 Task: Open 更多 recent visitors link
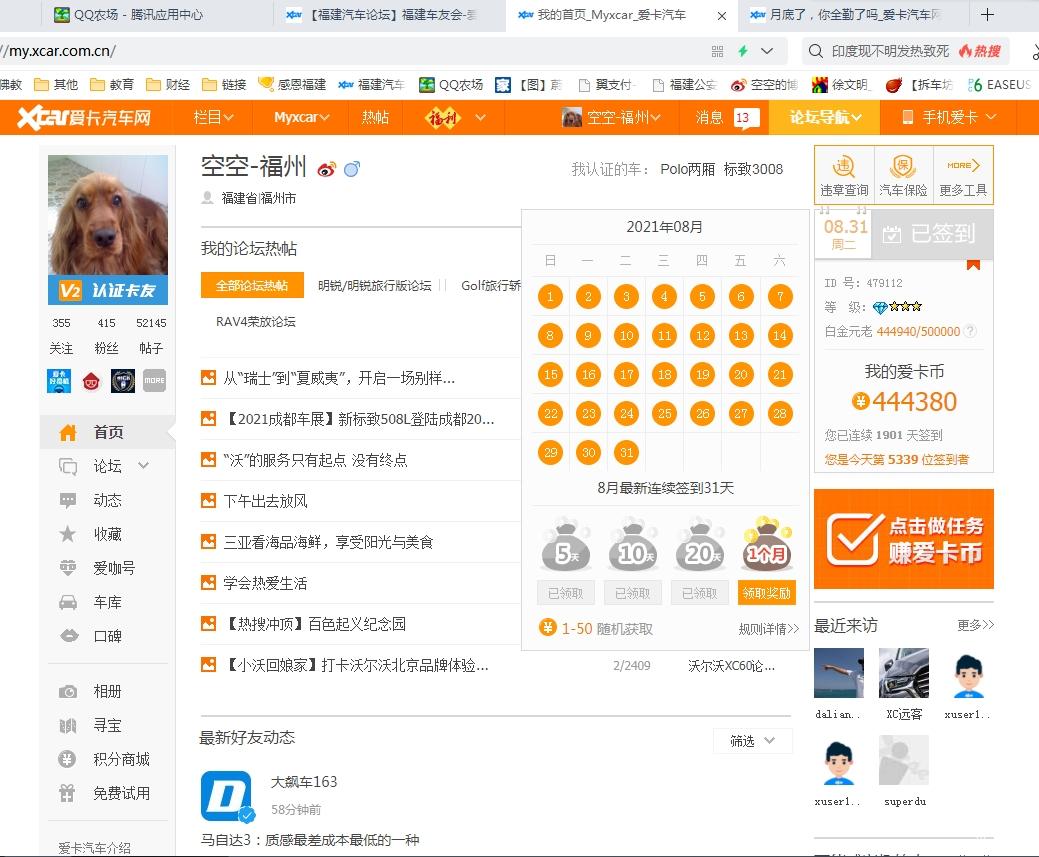975,625
